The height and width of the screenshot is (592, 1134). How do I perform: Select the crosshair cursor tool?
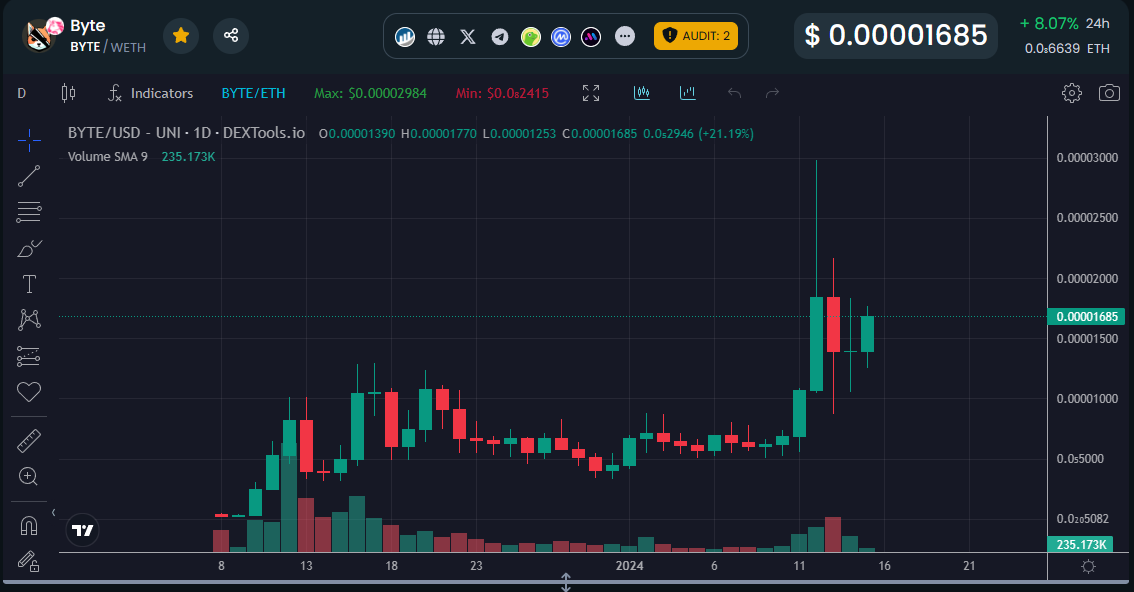(29, 140)
